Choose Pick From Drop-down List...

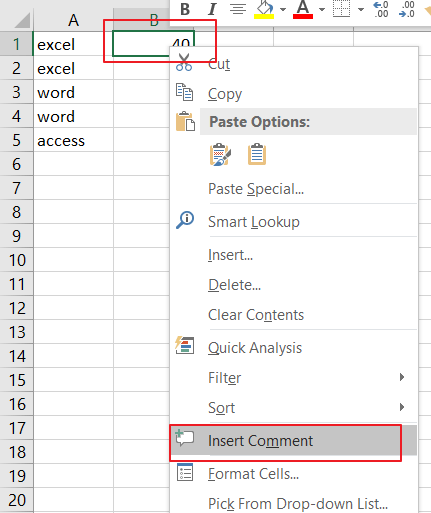[298, 504]
